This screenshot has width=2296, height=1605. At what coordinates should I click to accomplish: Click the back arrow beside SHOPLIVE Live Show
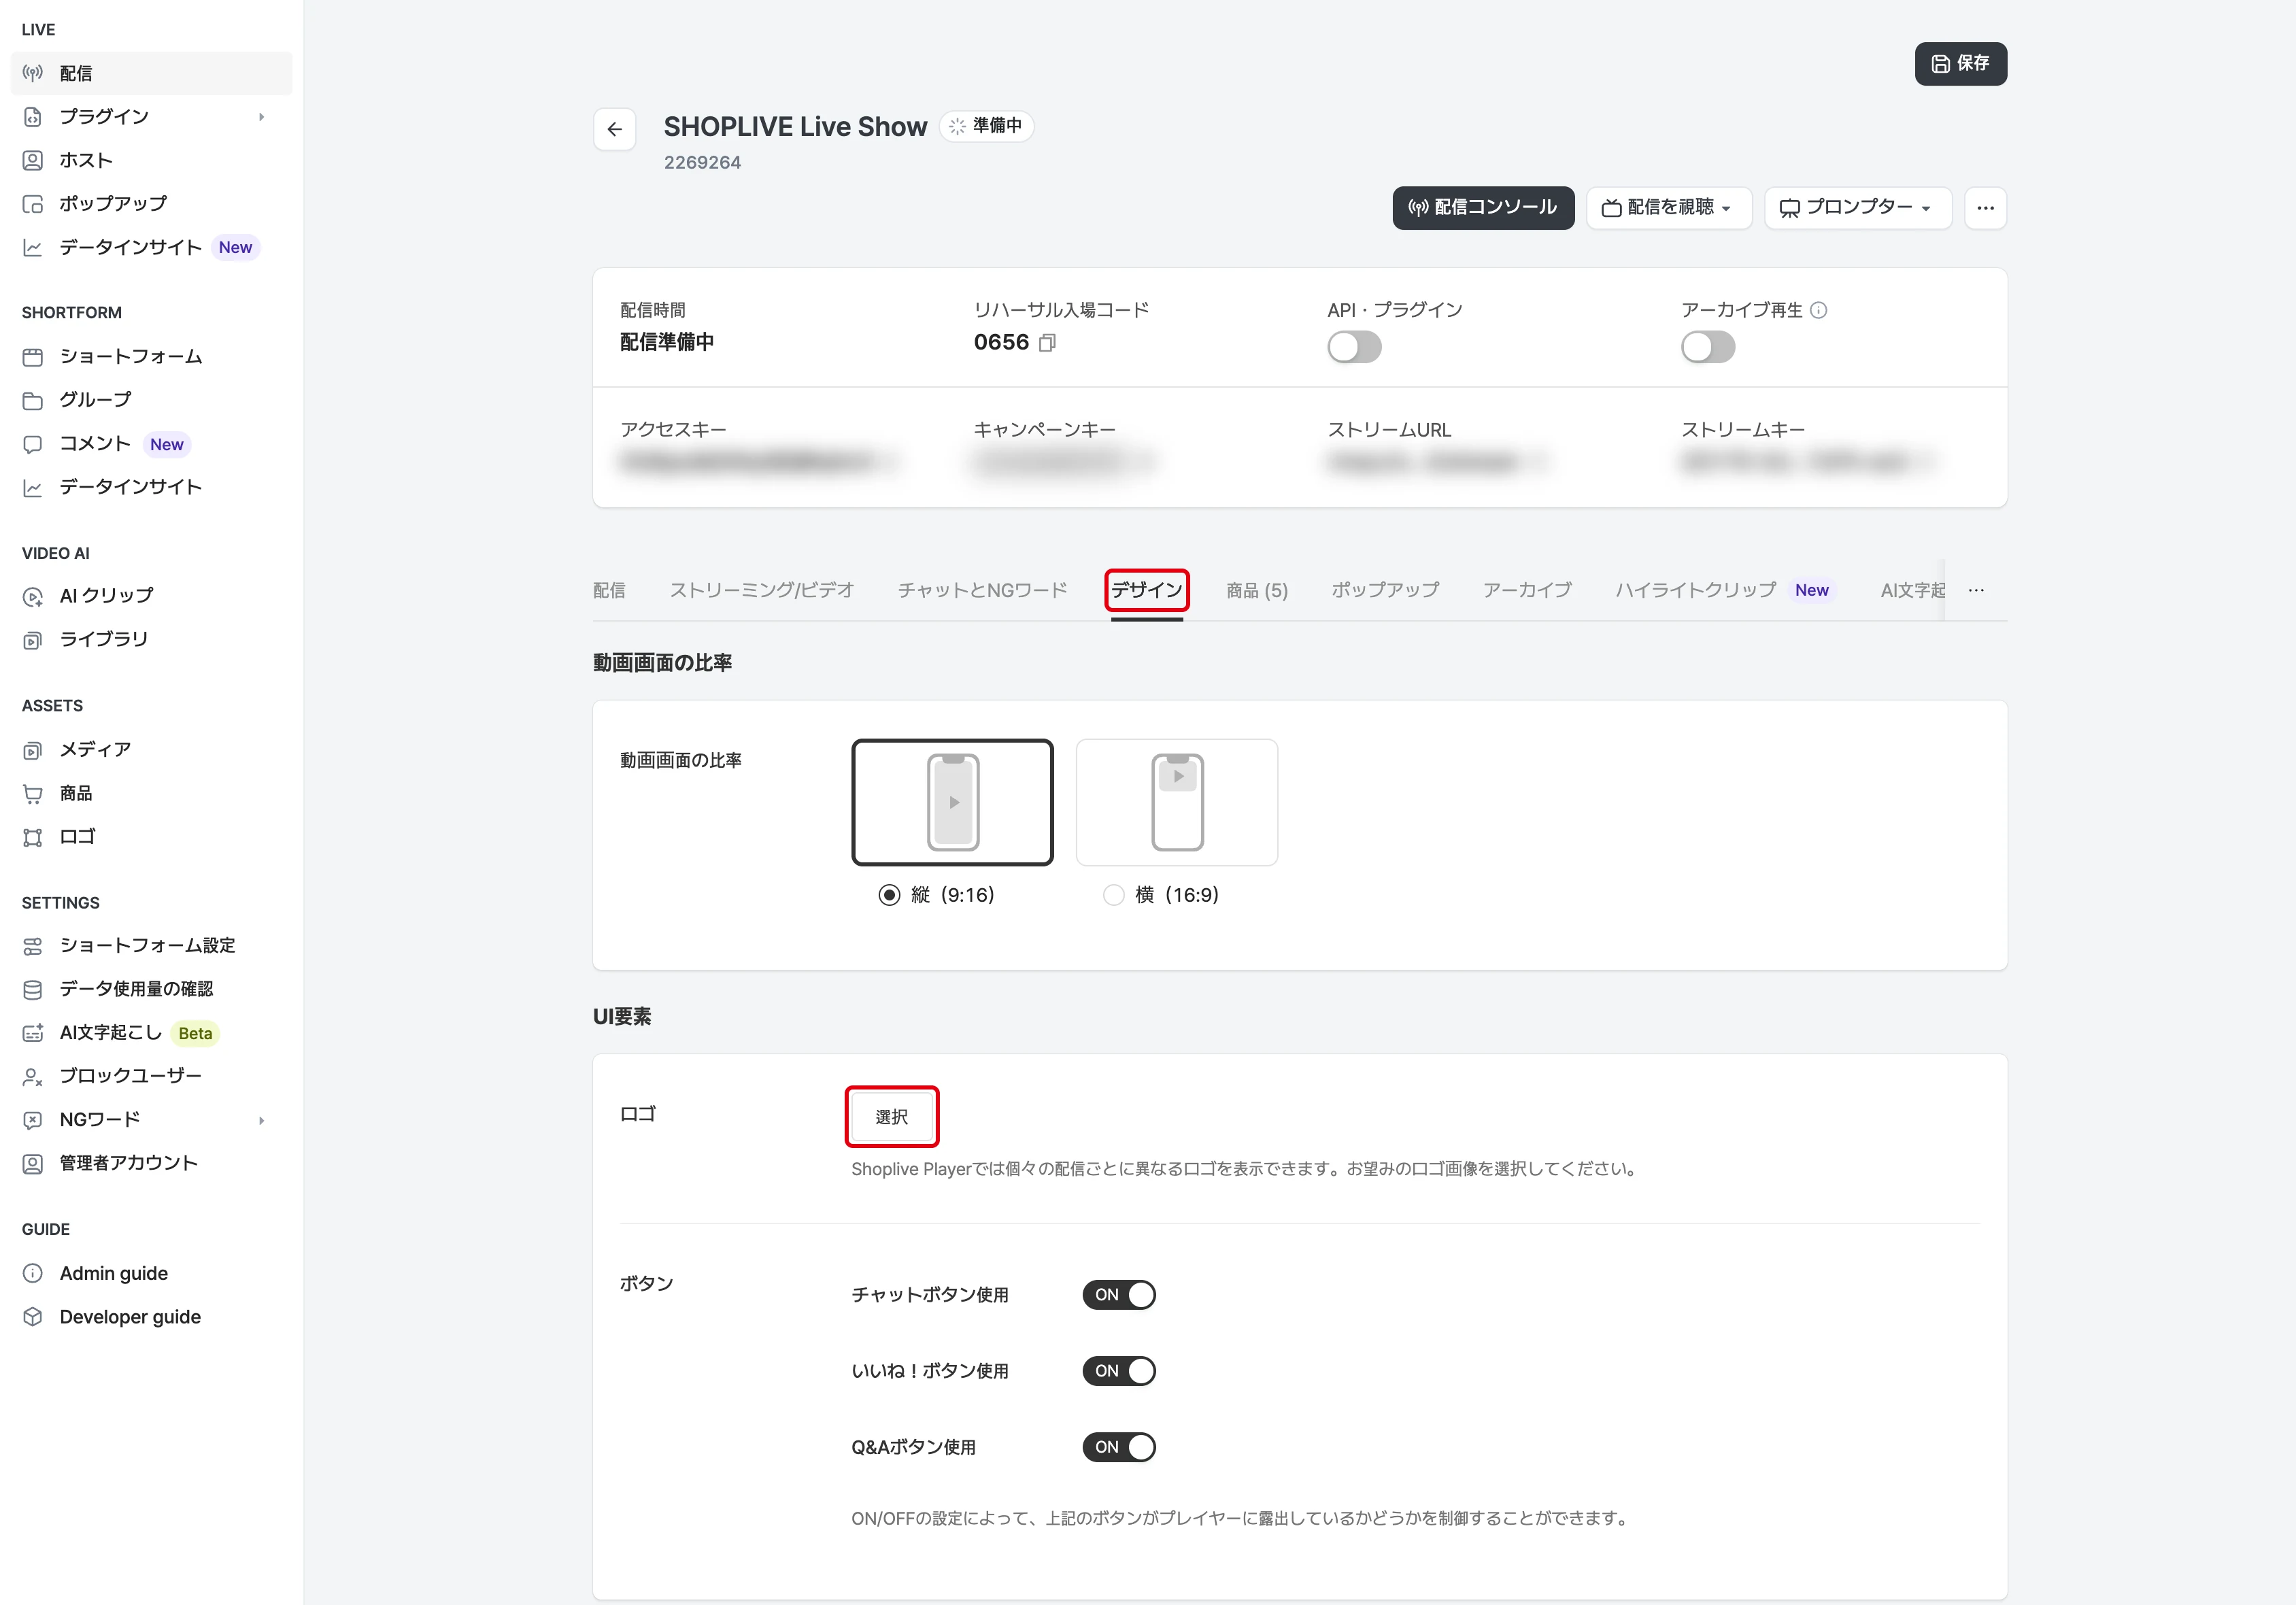tap(614, 129)
